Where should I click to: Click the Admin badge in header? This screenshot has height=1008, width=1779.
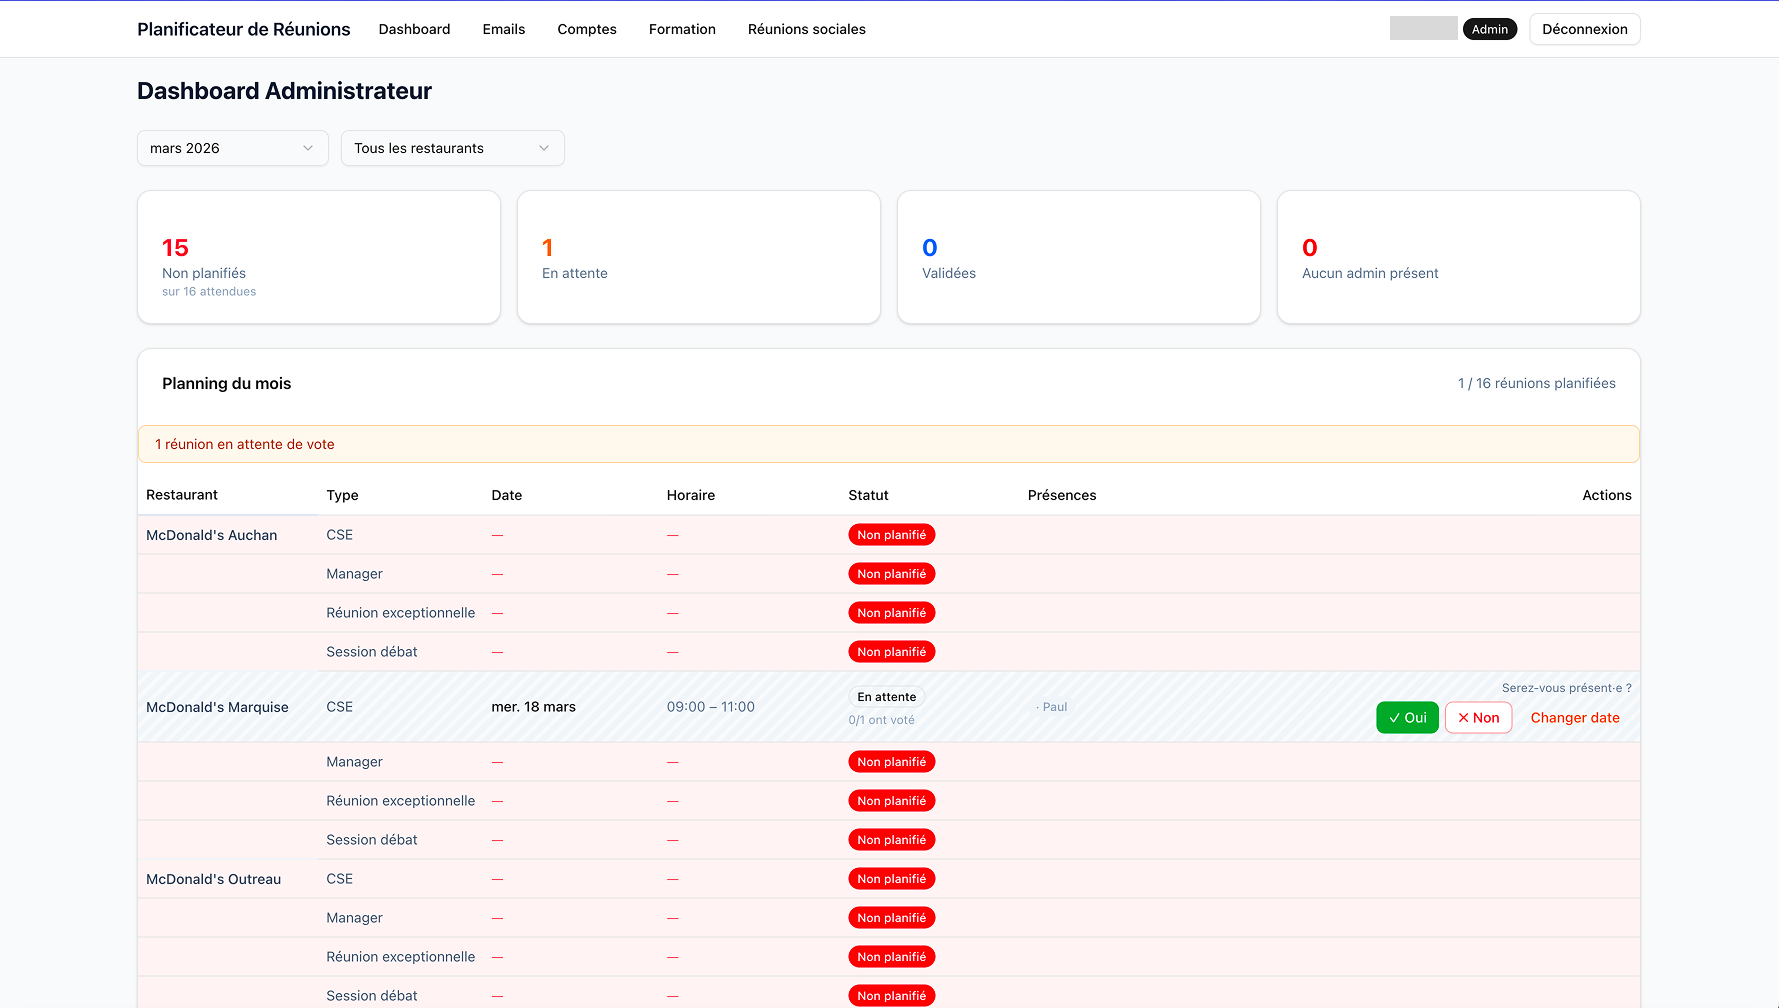coord(1489,29)
